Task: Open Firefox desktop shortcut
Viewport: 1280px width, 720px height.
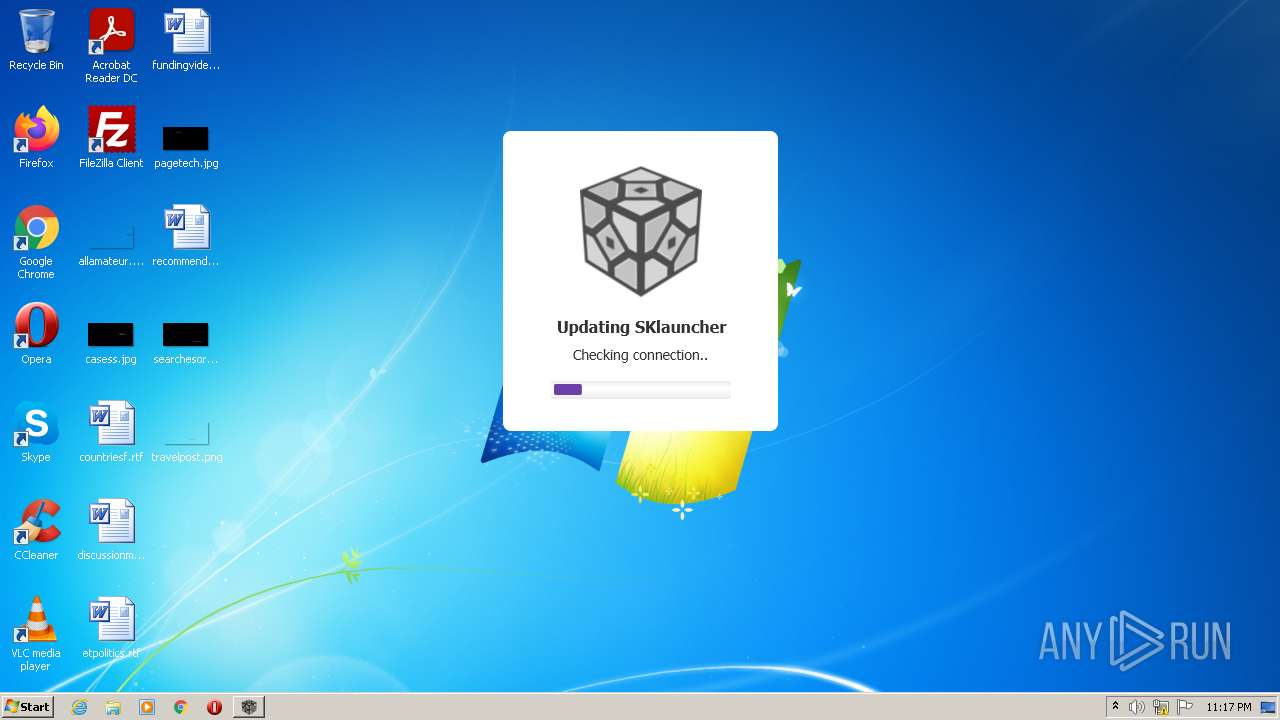Action: click(x=36, y=138)
